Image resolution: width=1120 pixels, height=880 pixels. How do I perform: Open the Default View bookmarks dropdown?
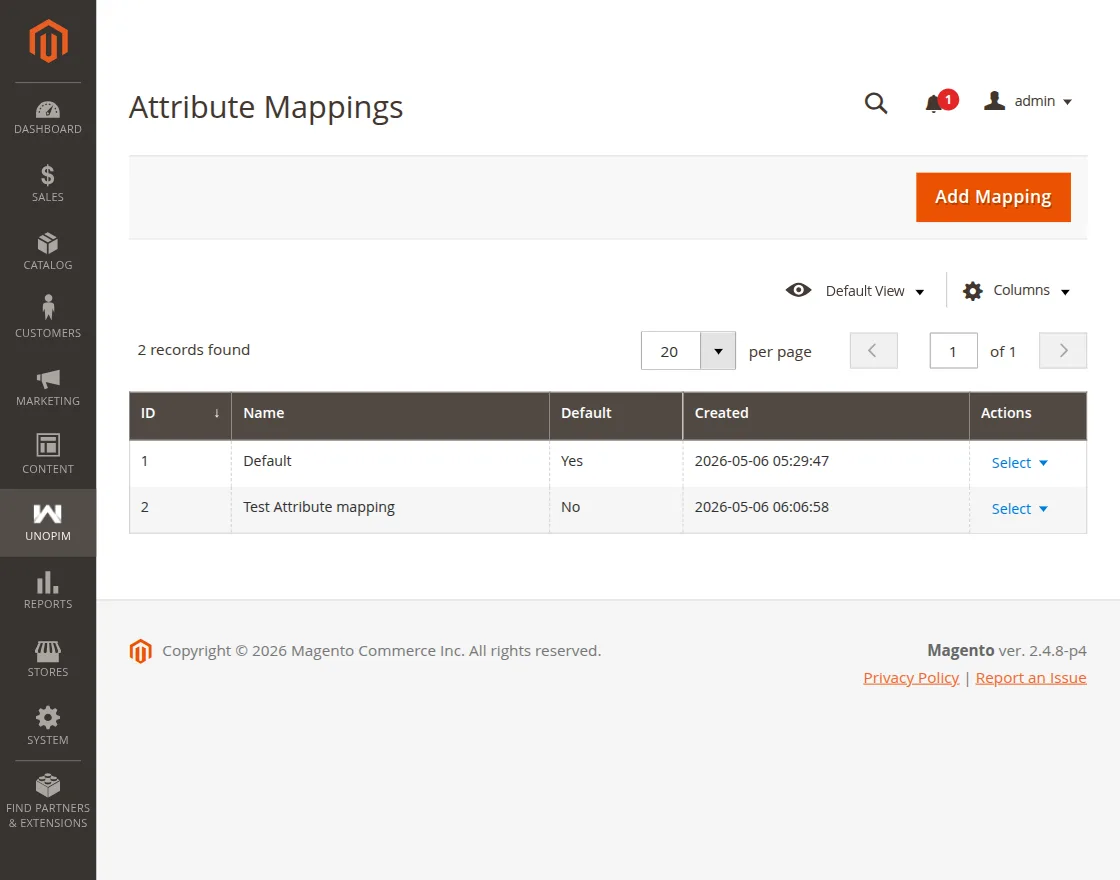point(855,291)
